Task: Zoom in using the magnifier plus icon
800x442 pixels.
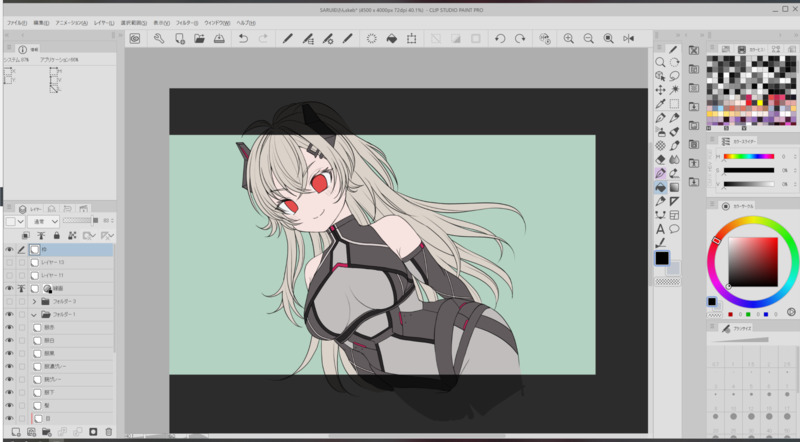Action: click(568, 39)
